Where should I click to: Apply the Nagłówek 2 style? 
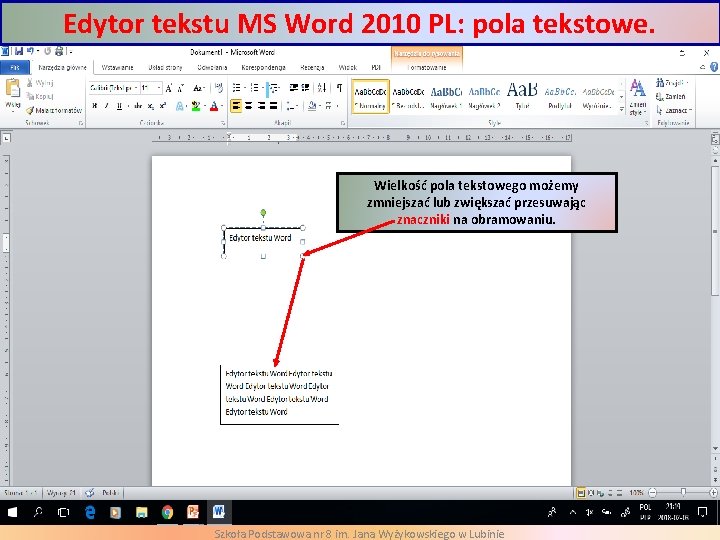point(484,96)
